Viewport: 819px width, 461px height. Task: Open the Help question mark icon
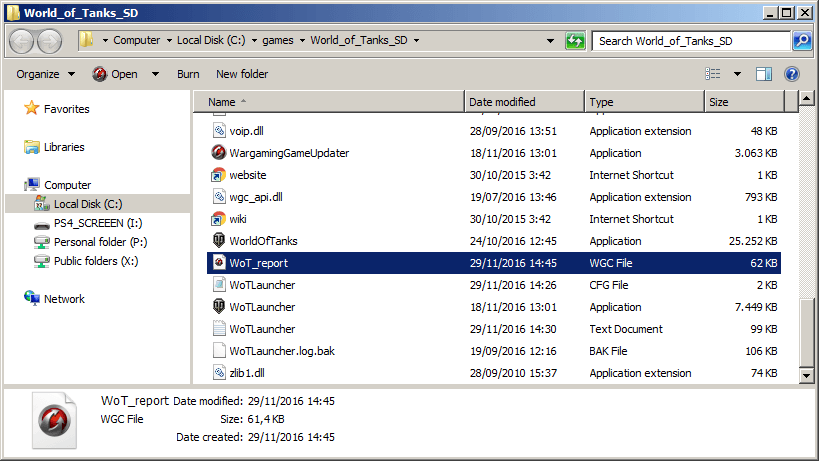(x=791, y=74)
